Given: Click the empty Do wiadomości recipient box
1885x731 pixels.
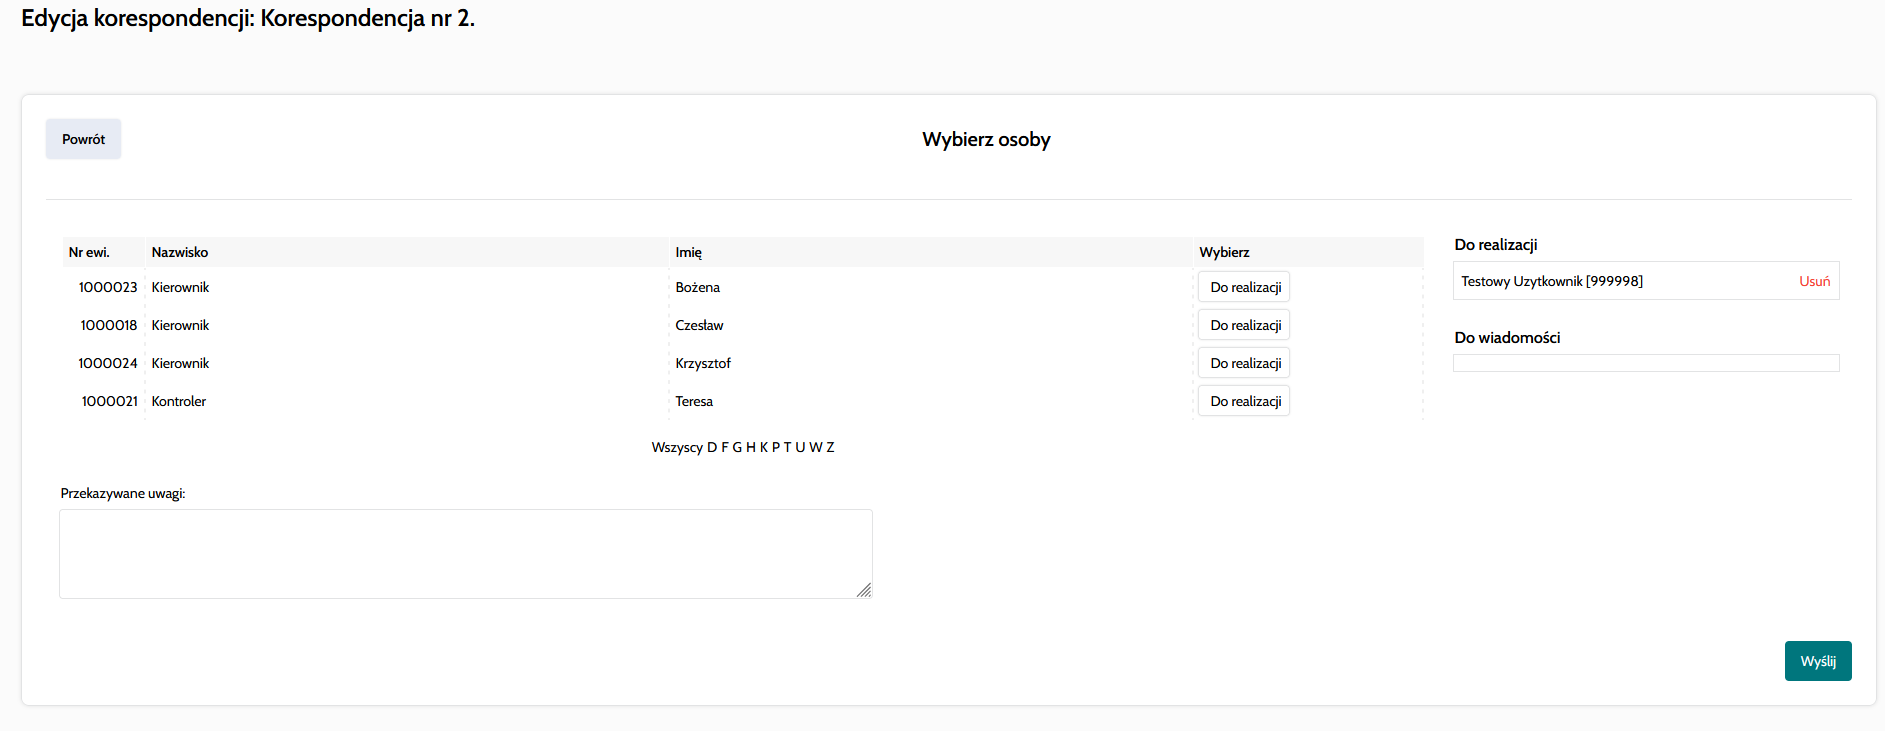Looking at the screenshot, I should point(1645,363).
